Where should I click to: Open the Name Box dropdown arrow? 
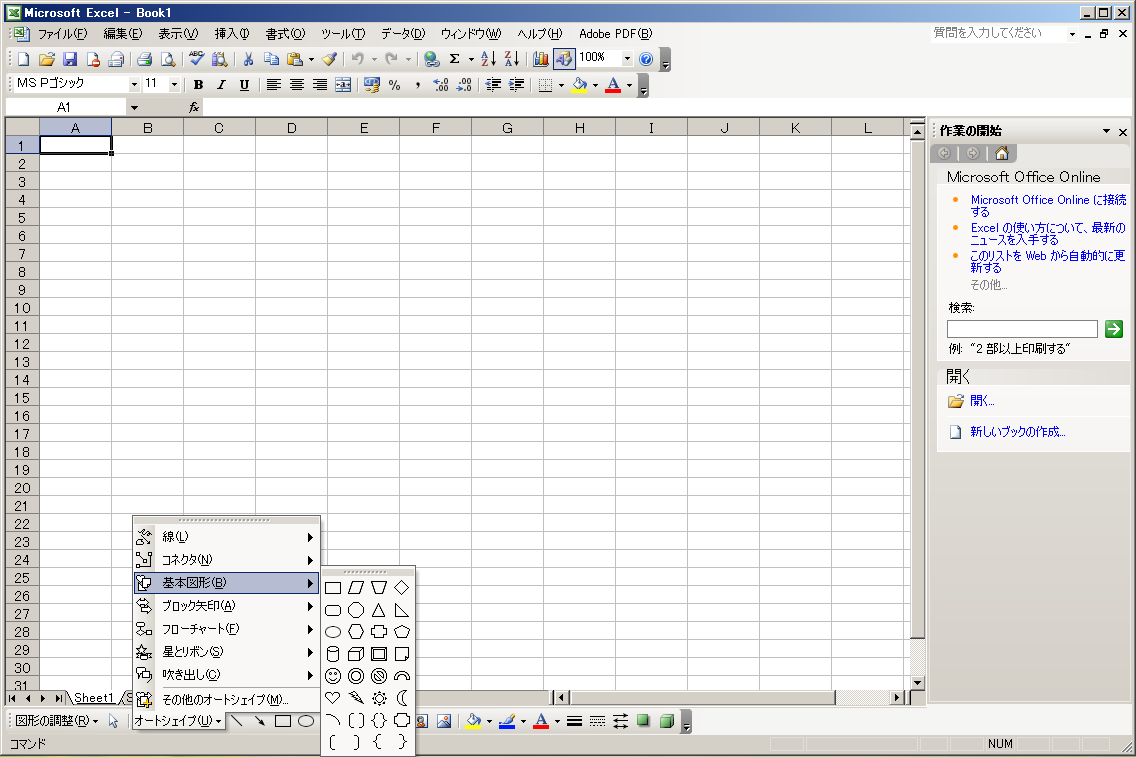tap(134, 107)
